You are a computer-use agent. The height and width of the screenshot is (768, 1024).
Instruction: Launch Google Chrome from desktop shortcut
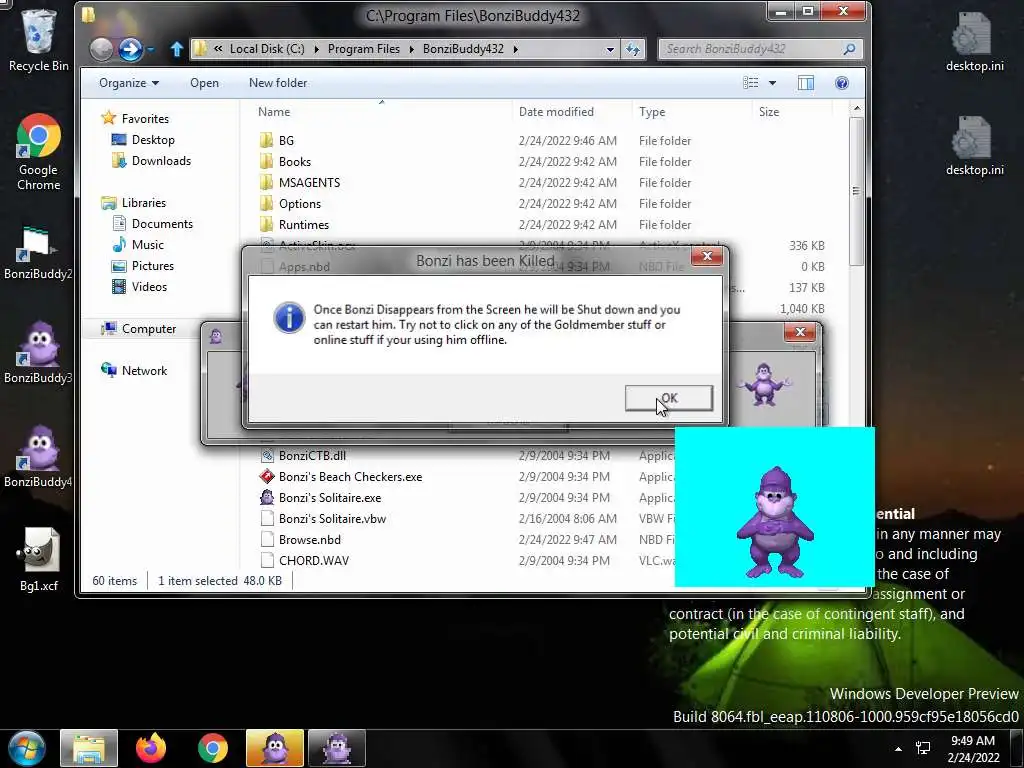point(38,152)
